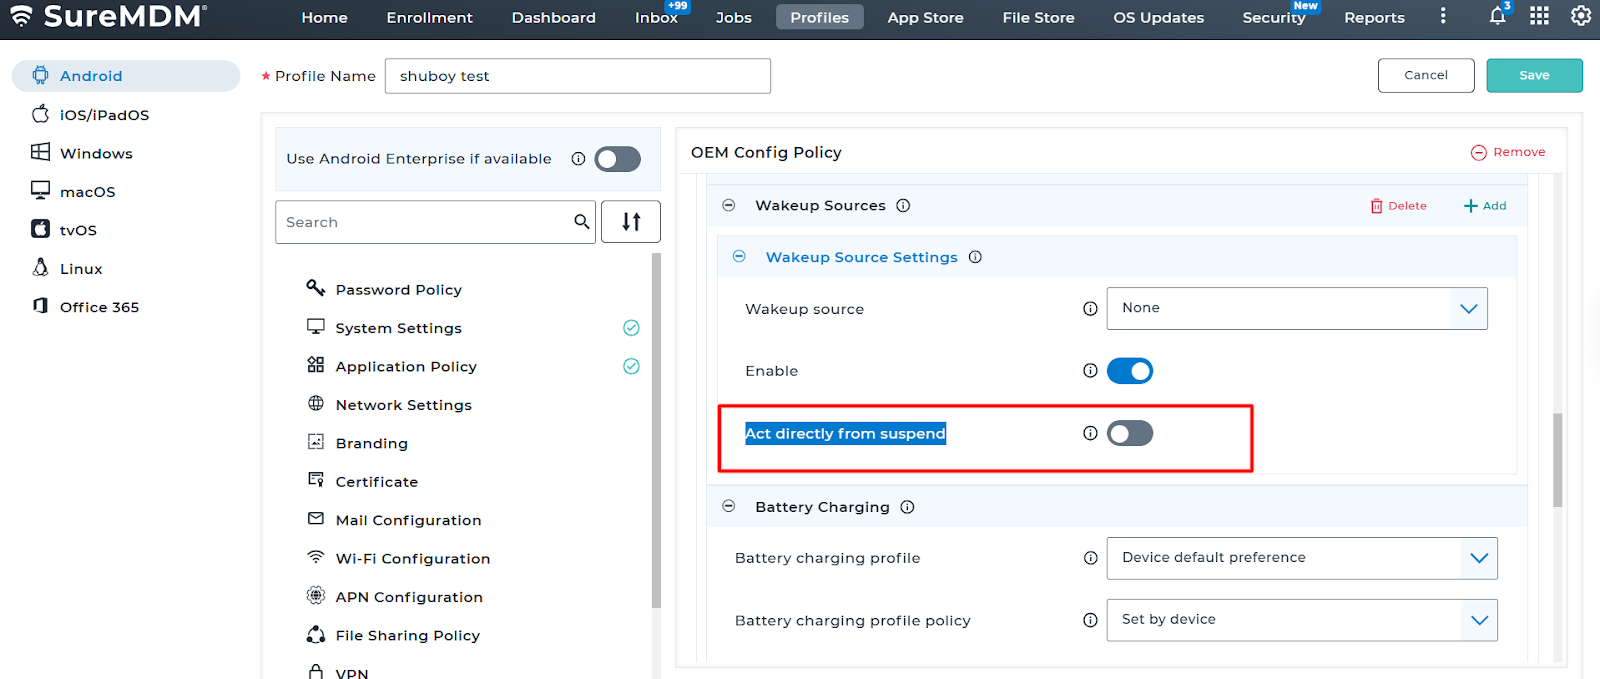Open the Wakeup source dropdown
The width and height of the screenshot is (1600, 679).
tap(1296, 308)
